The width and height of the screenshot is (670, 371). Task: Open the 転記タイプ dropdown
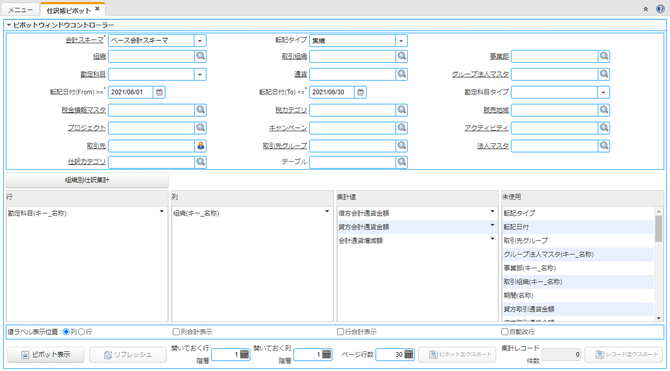pyautogui.click(x=401, y=41)
